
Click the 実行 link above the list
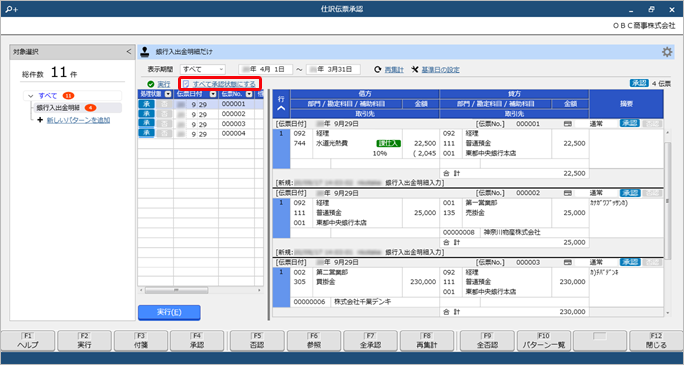click(x=164, y=84)
